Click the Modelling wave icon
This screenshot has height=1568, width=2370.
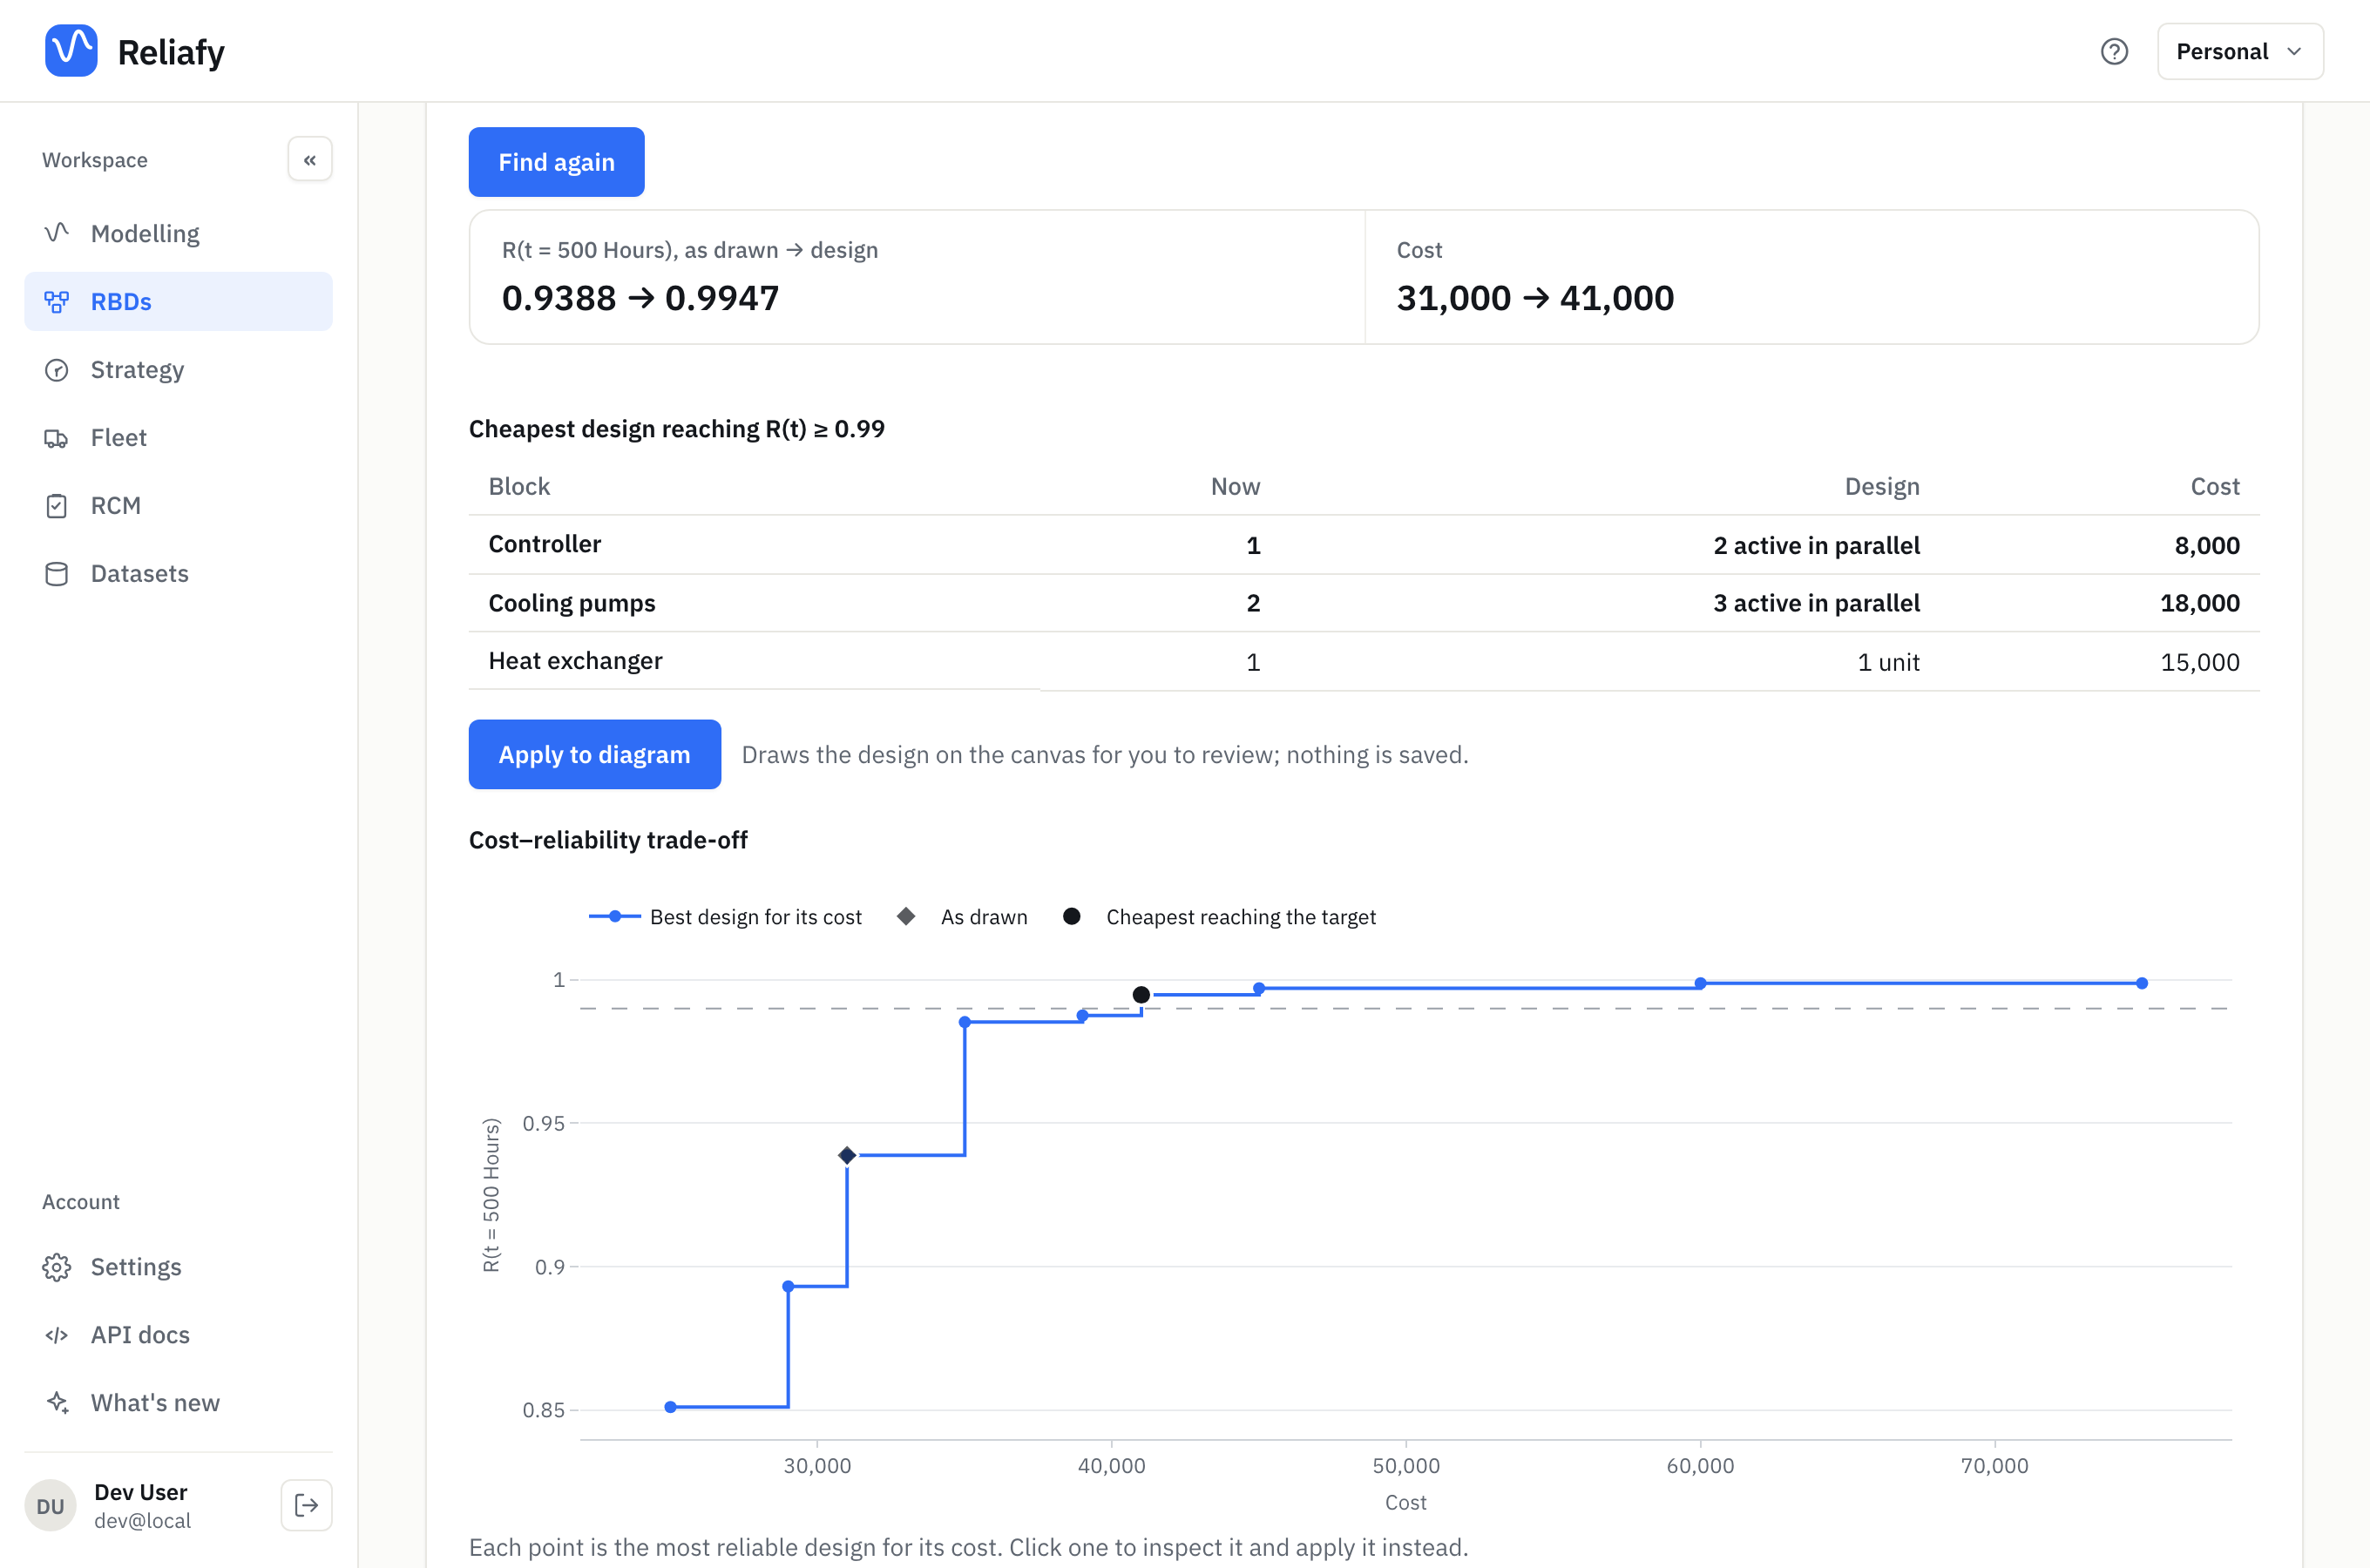[x=57, y=233]
